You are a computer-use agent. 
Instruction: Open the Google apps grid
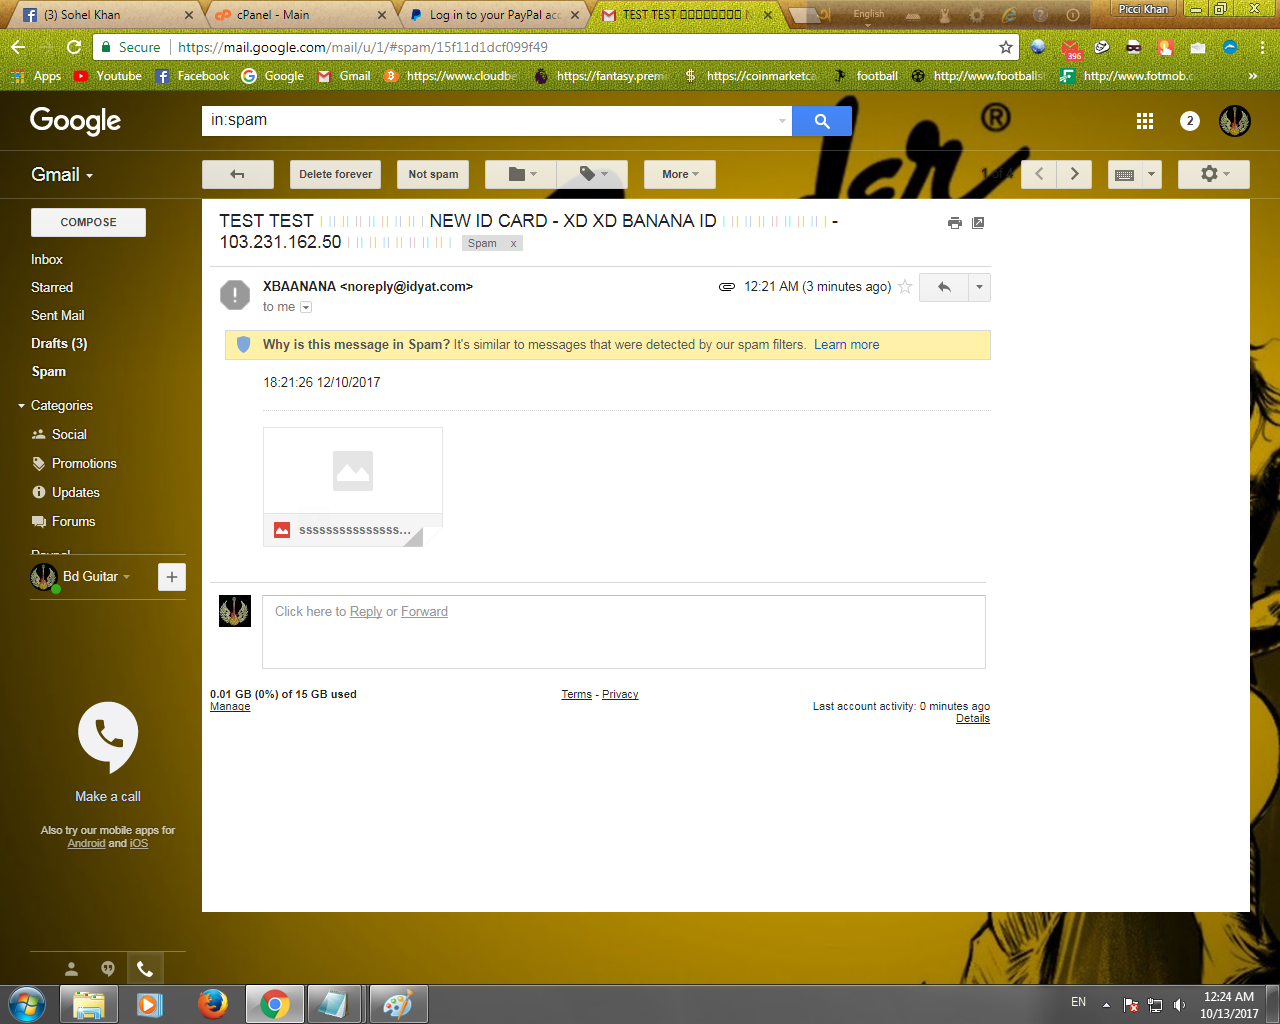pyautogui.click(x=1145, y=121)
